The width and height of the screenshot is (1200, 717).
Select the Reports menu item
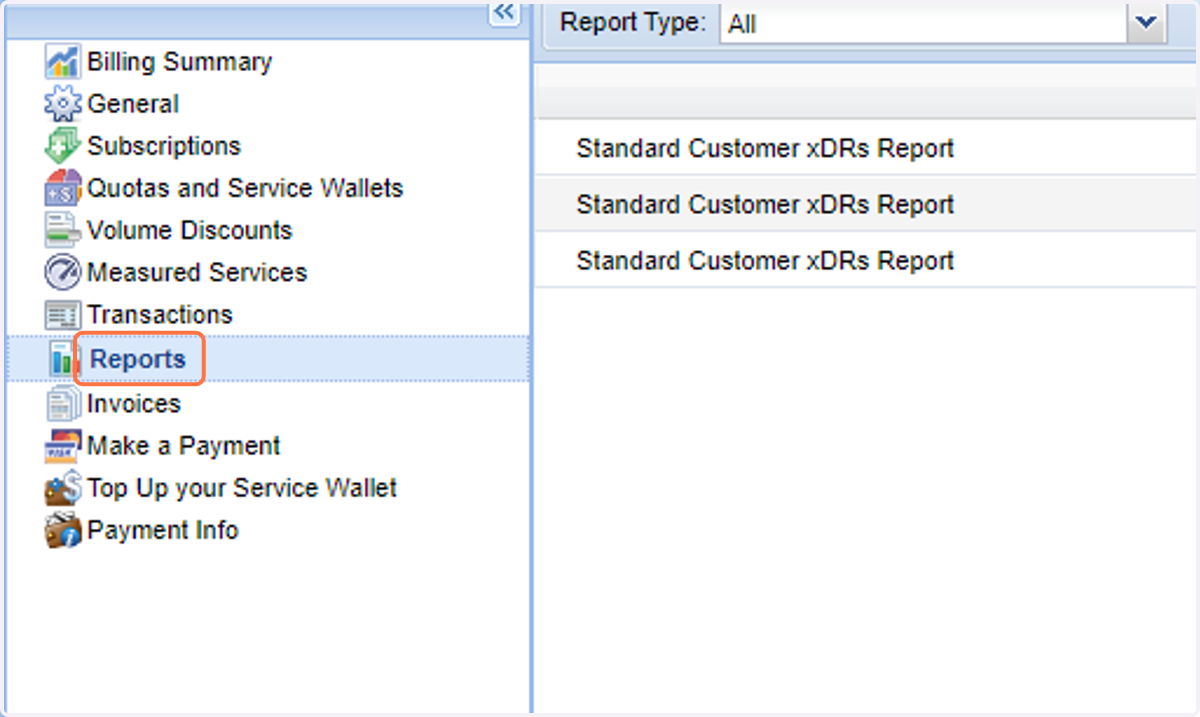click(x=138, y=359)
